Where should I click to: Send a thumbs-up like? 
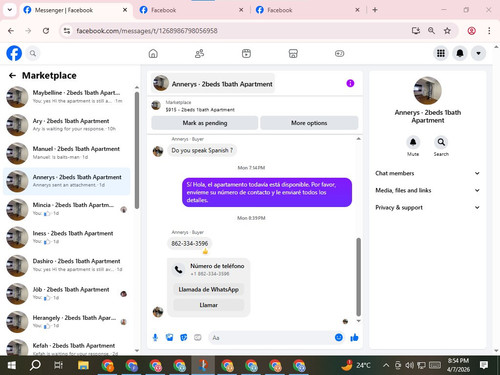[354, 338]
